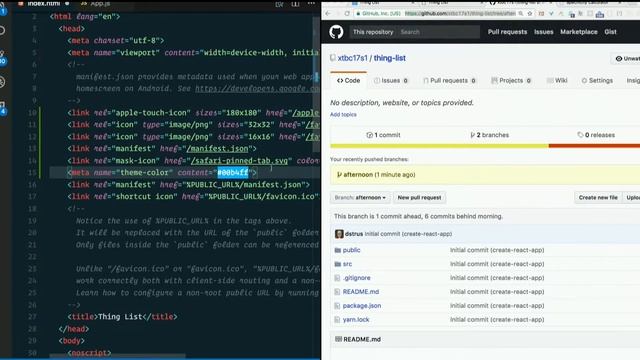
Task: Open the yarn.lock file link
Action: pyautogui.click(x=356, y=320)
